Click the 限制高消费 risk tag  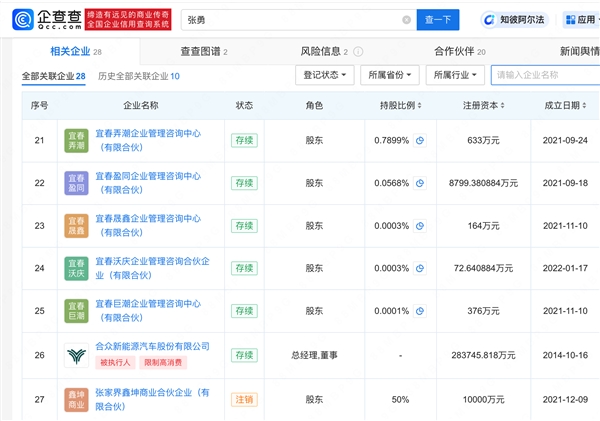click(x=163, y=362)
